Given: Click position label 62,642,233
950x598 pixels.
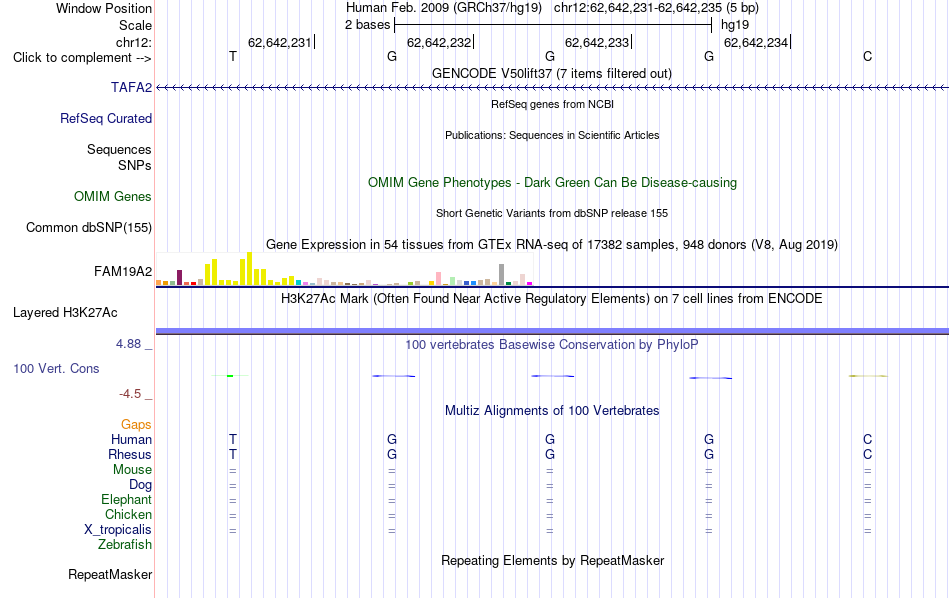Looking at the screenshot, I should [597, 42].
